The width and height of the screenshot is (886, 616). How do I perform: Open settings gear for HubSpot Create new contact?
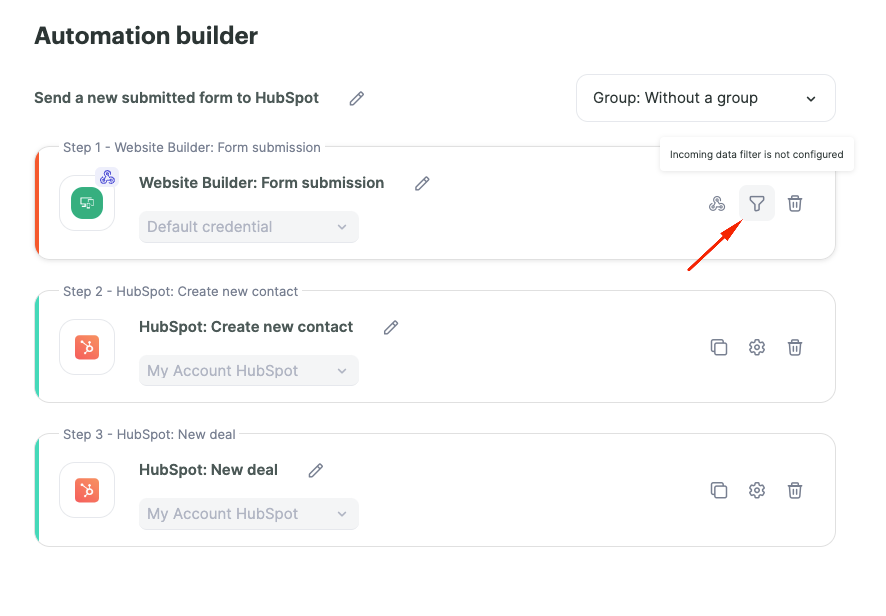pos(757,347)
